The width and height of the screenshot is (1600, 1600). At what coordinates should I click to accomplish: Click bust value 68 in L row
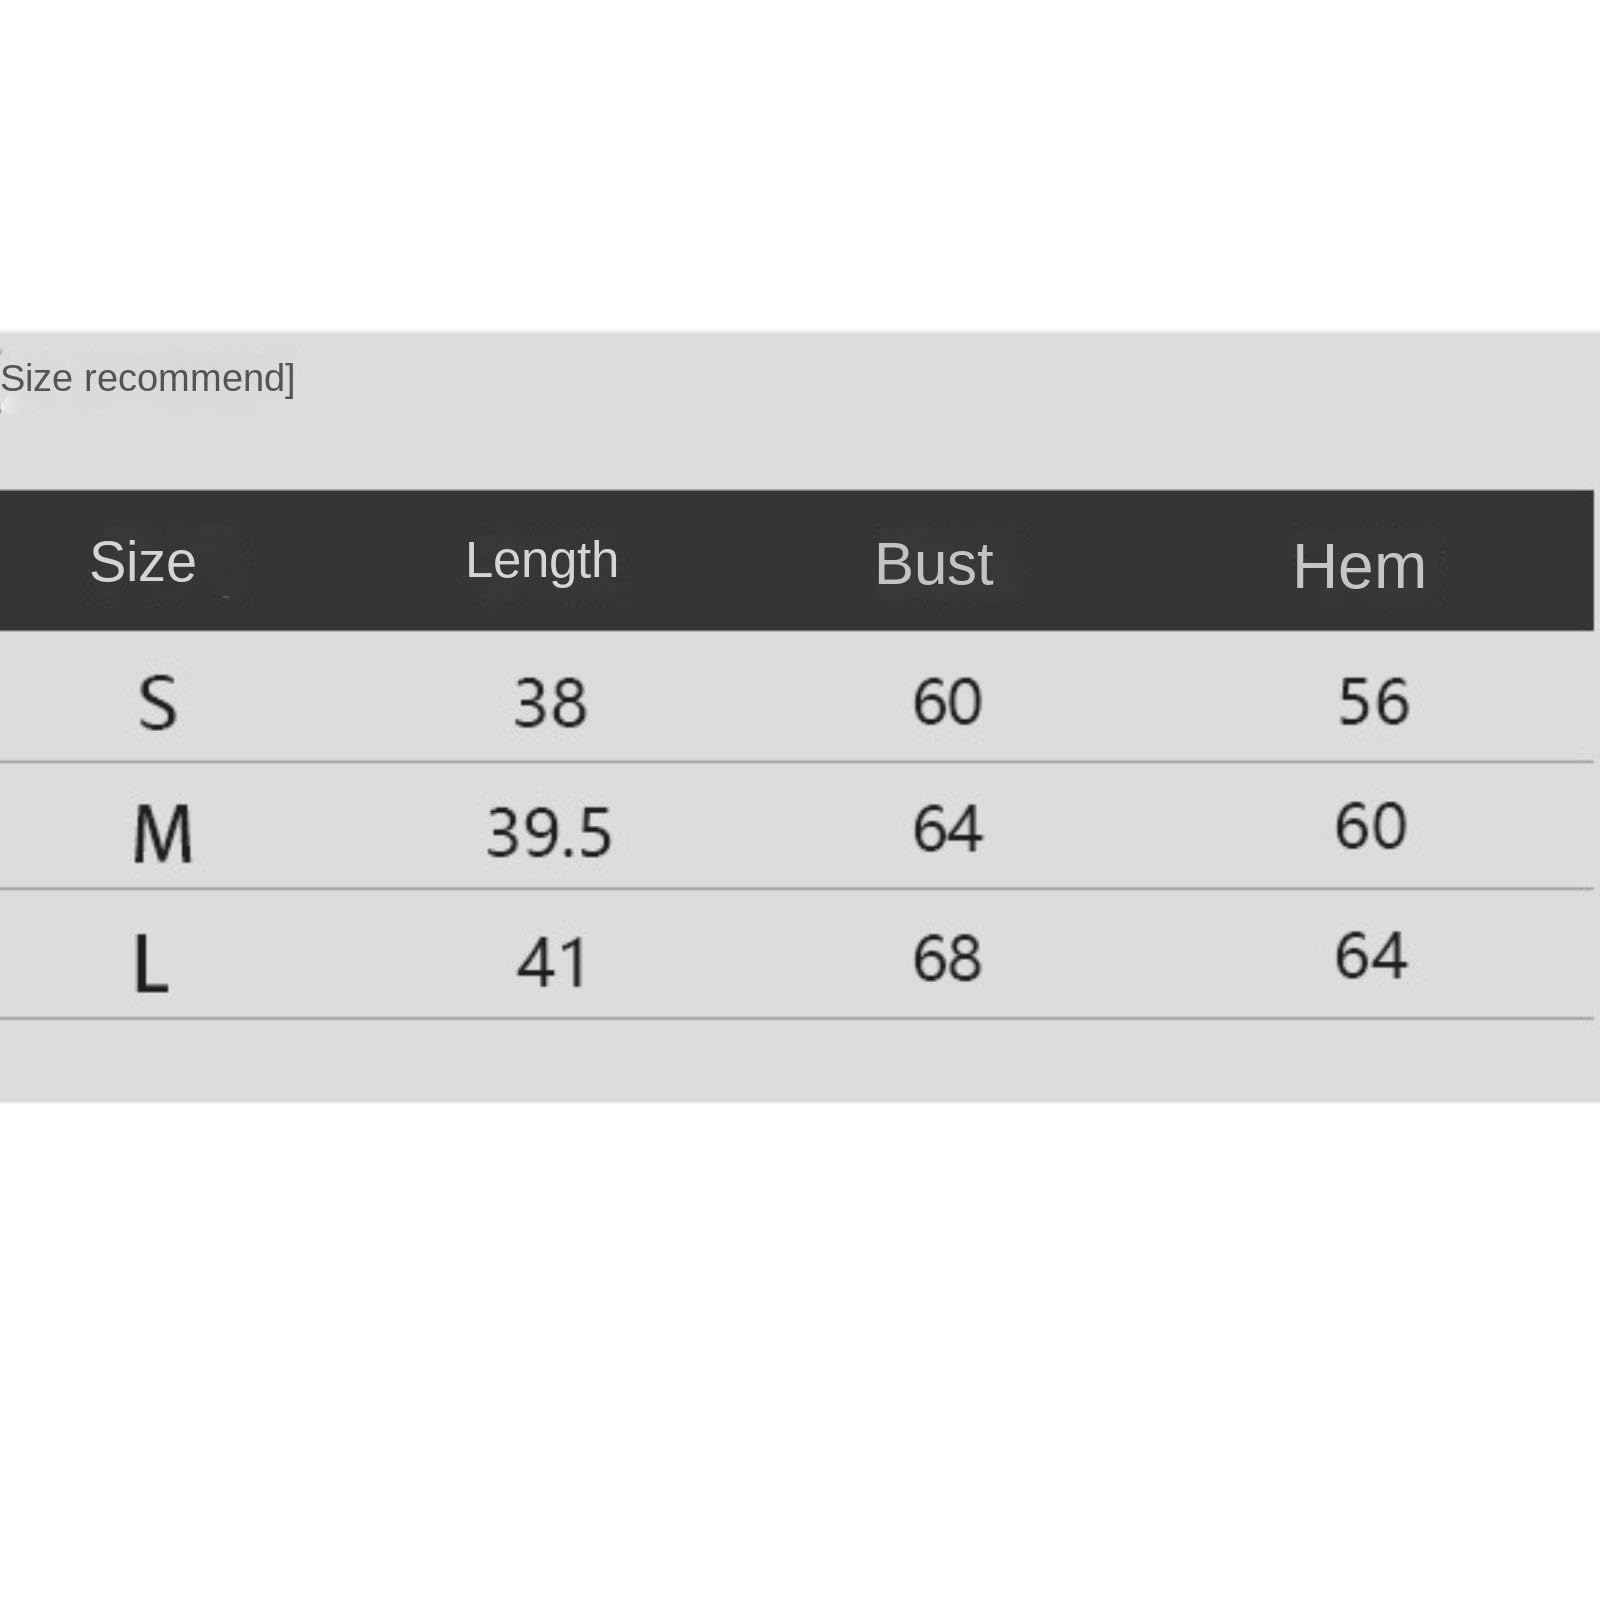(x=947, y=958)
